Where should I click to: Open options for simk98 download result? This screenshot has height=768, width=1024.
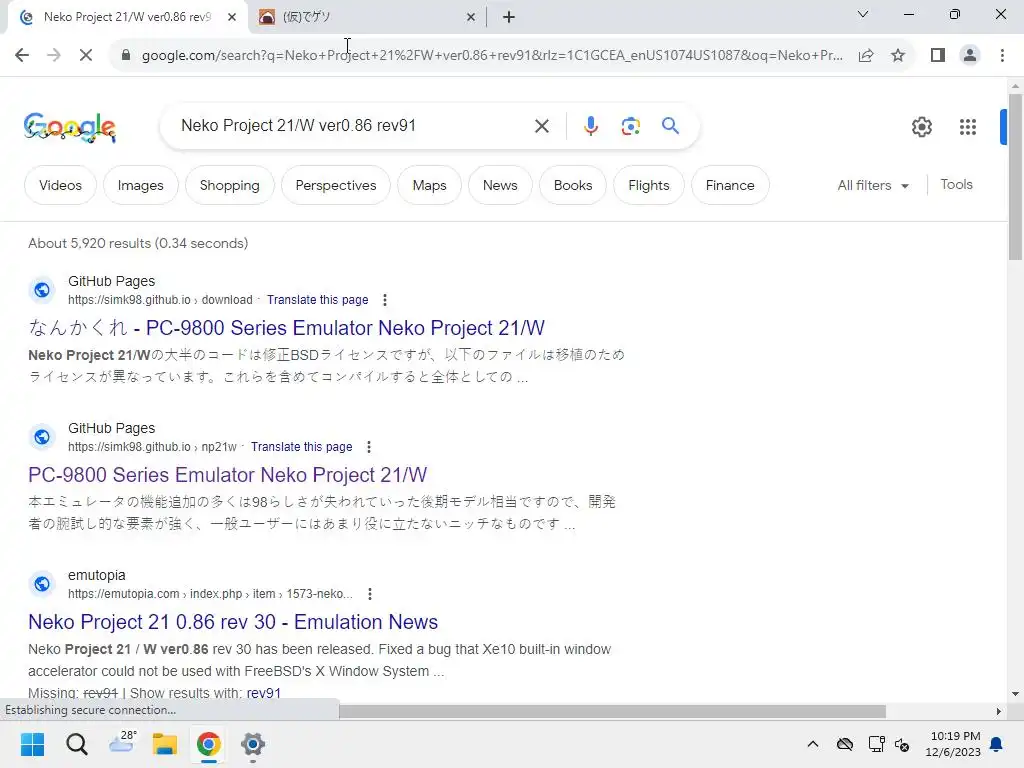[385, 300]
